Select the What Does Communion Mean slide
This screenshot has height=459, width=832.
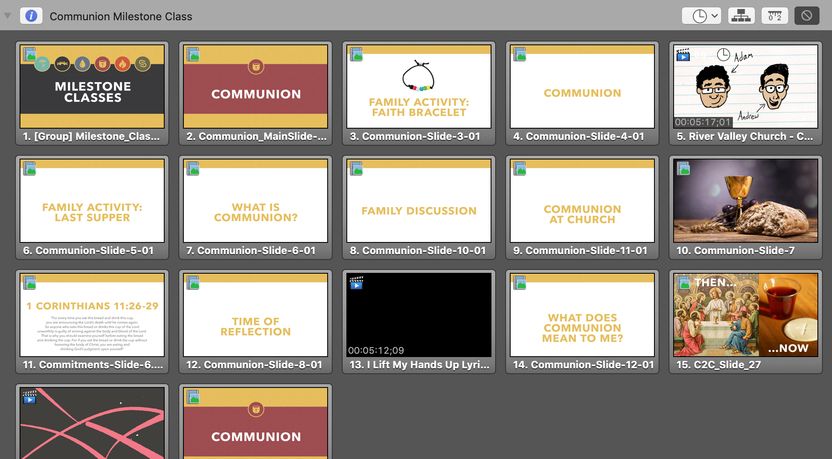[x=583, y=315]
